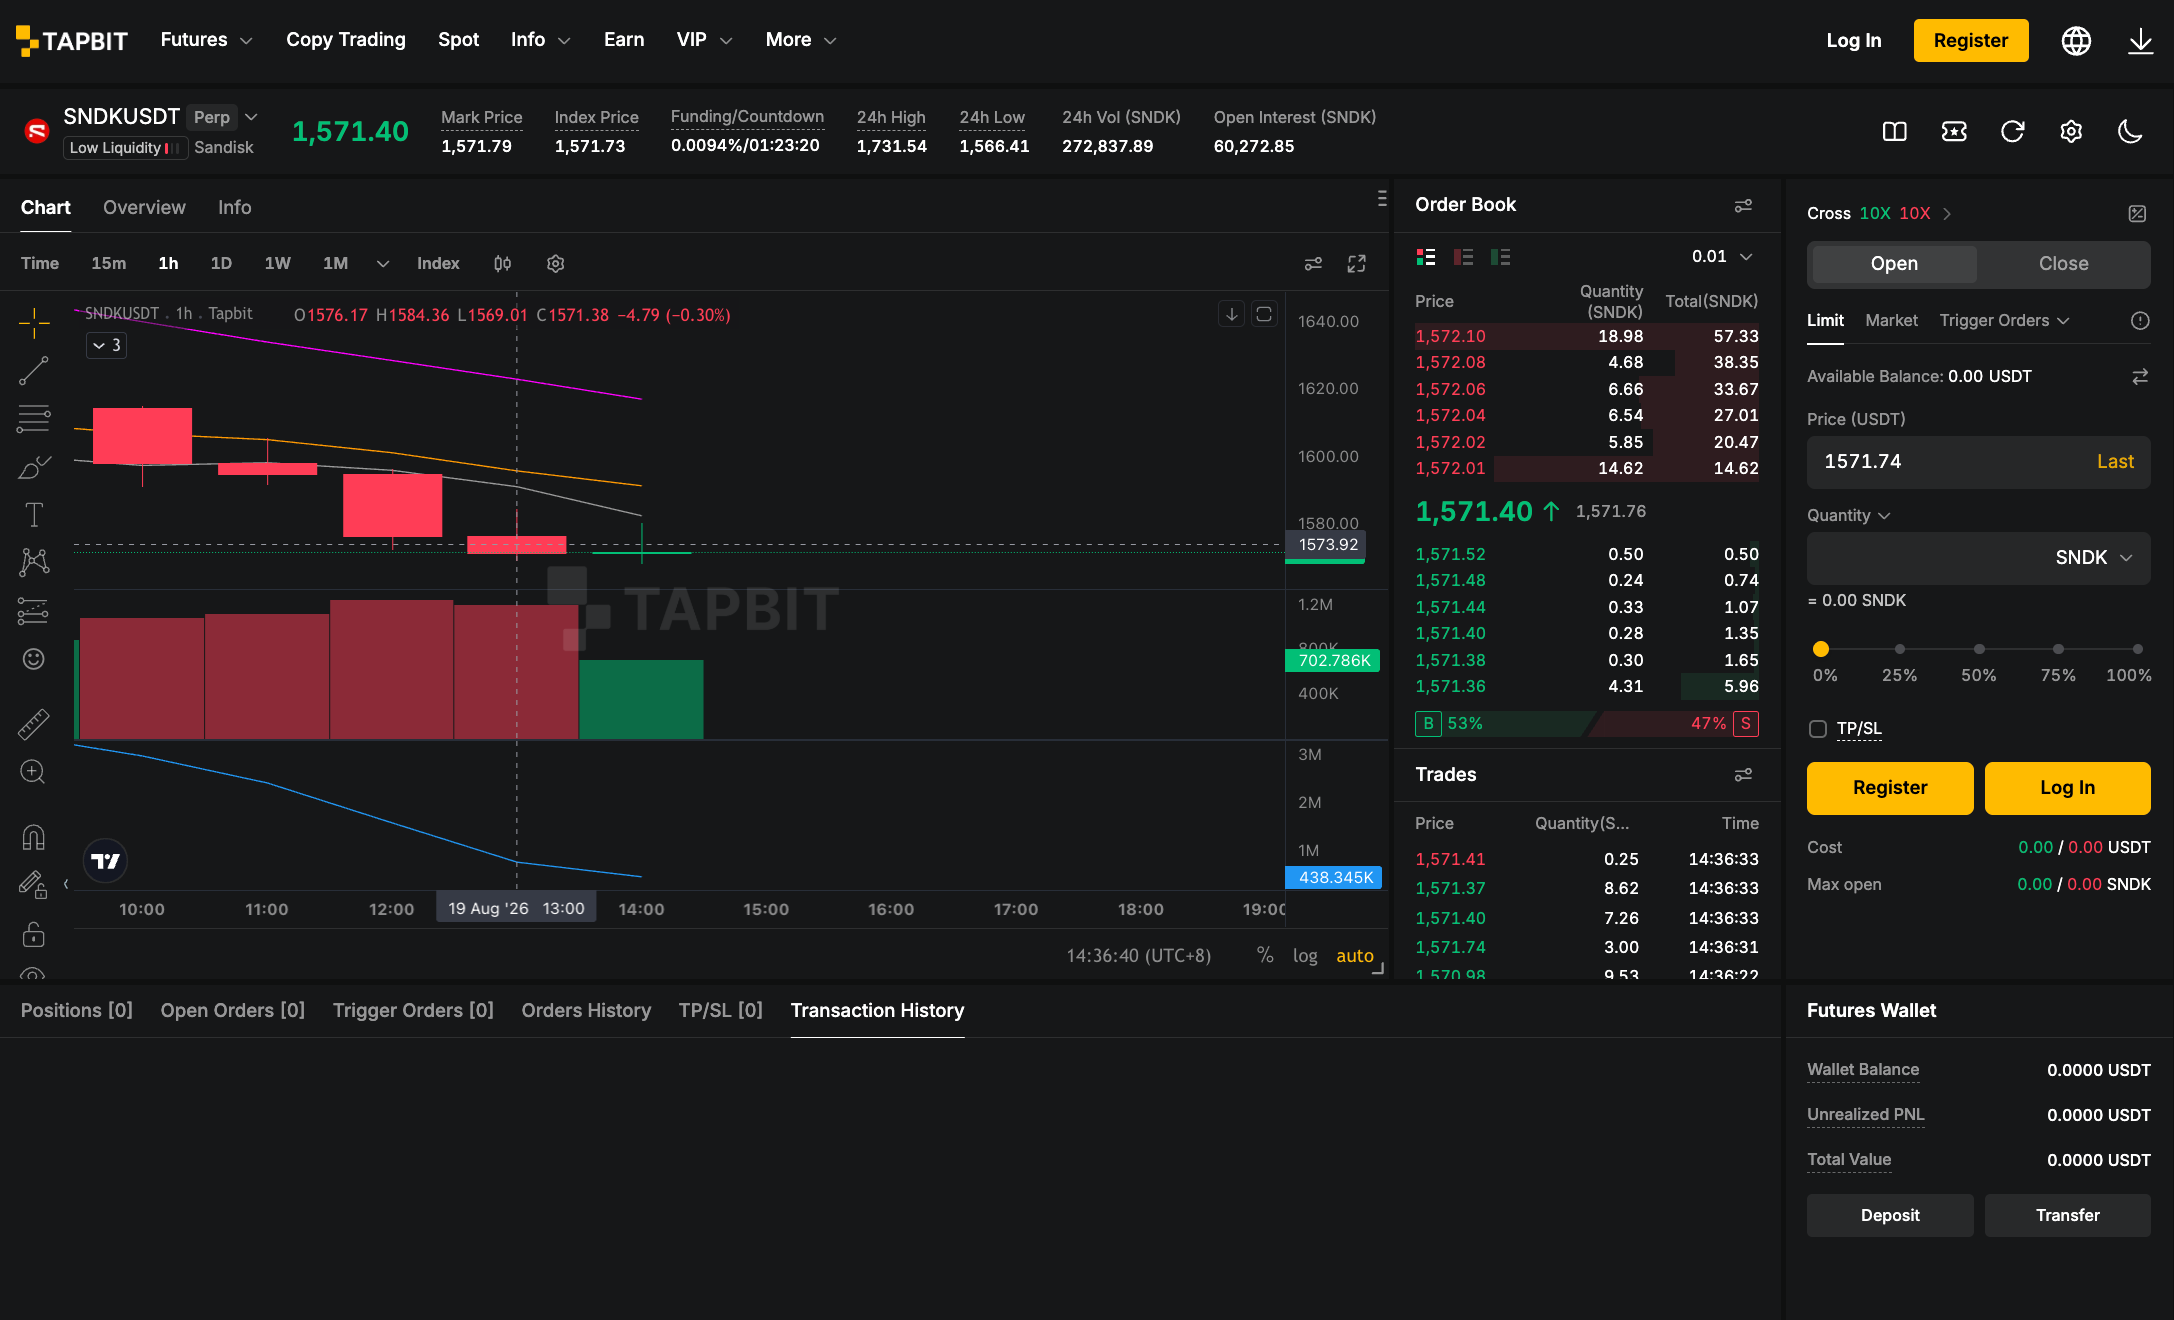Viewport: 2174px width, 1320px height.
Task: Toggle the keep drawing mode pencil-lock
Action: [34, 885]
